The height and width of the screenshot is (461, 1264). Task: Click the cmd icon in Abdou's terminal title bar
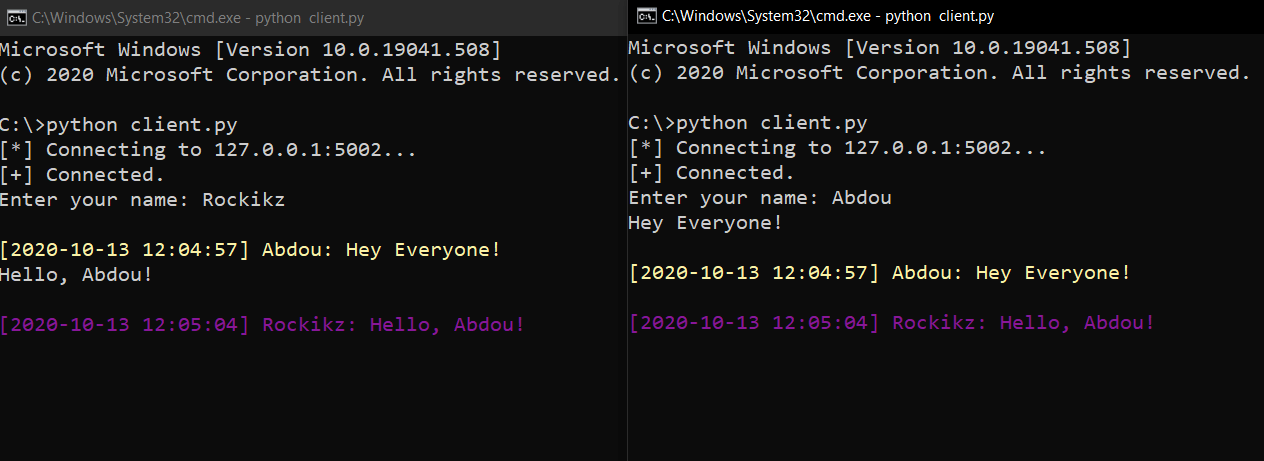pos(647,16)
